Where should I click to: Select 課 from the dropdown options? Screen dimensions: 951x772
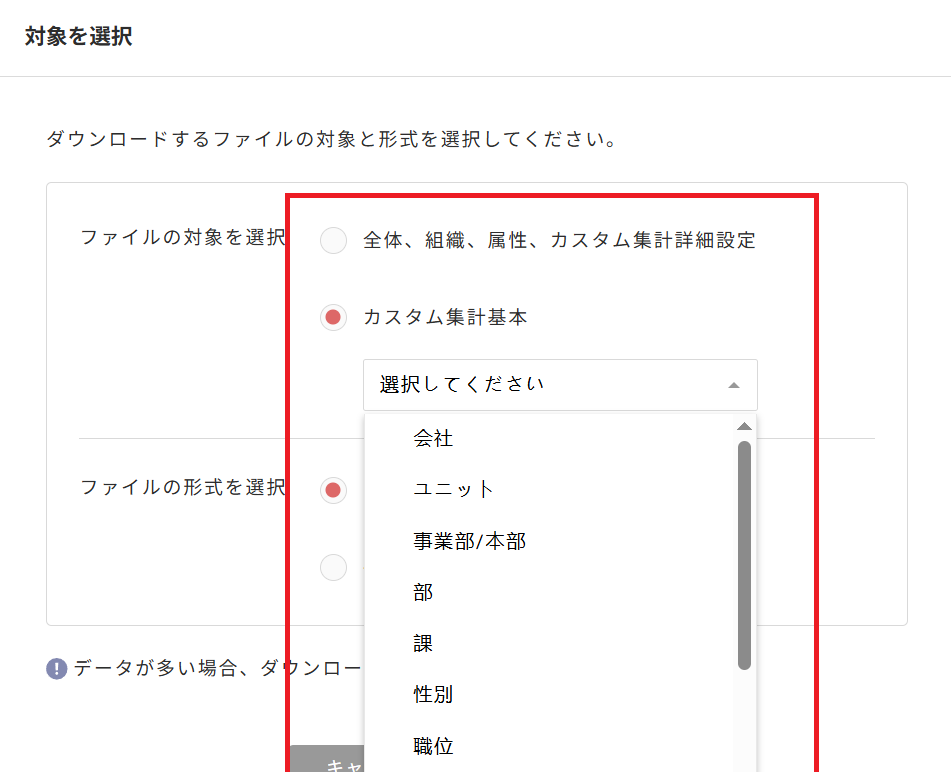pos(422,643)
